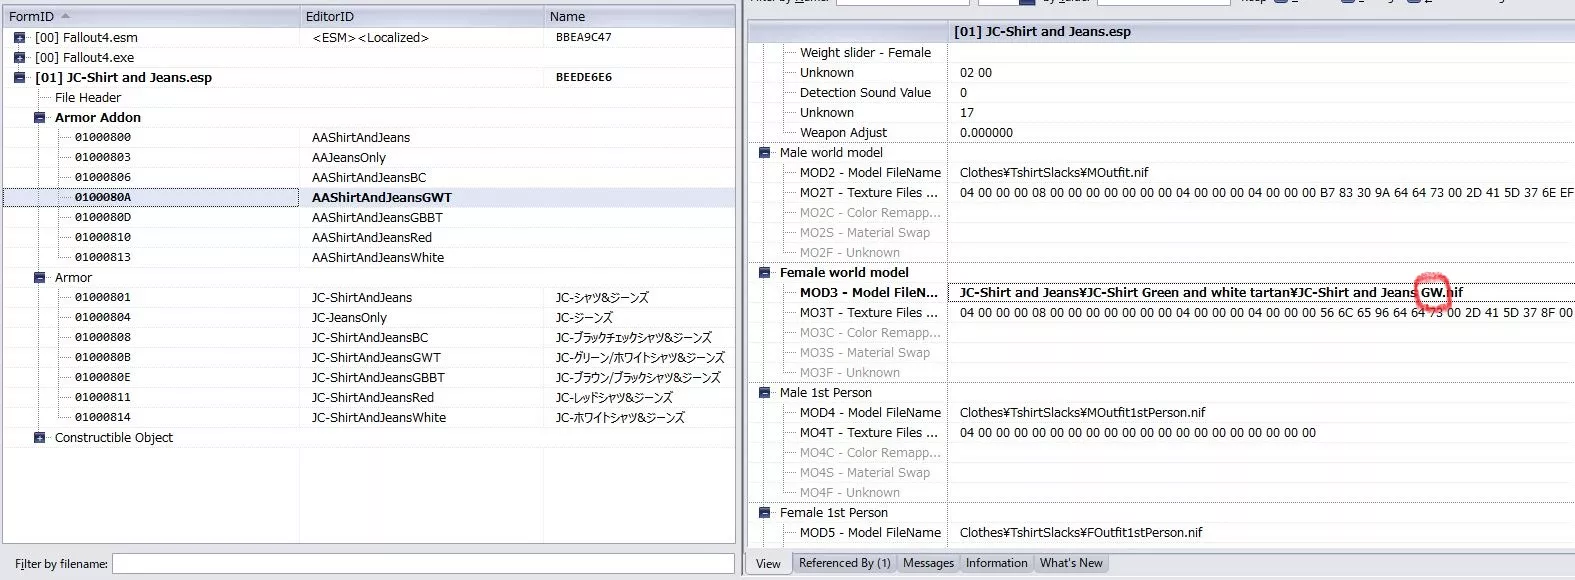Select record 01000810 AAShirtAndJeansRed
Screen dimensions: 1575x580
click(x=369, y=237)
